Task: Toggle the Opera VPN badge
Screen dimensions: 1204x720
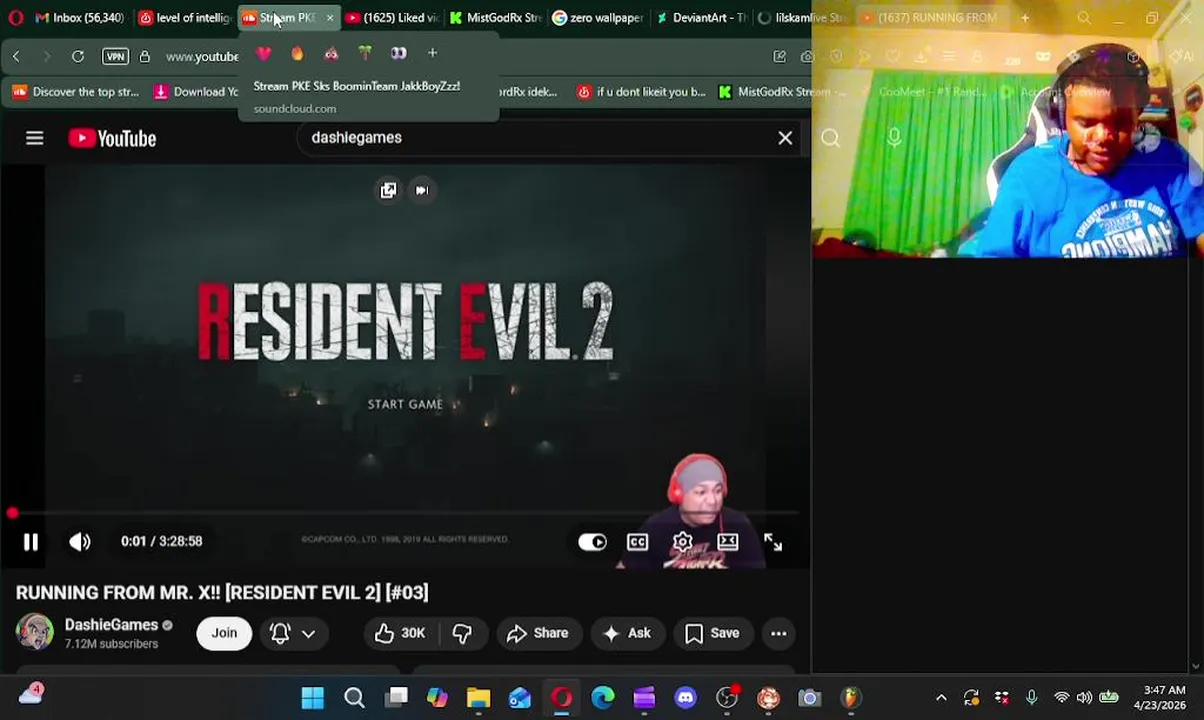Action: click(115, 57)
